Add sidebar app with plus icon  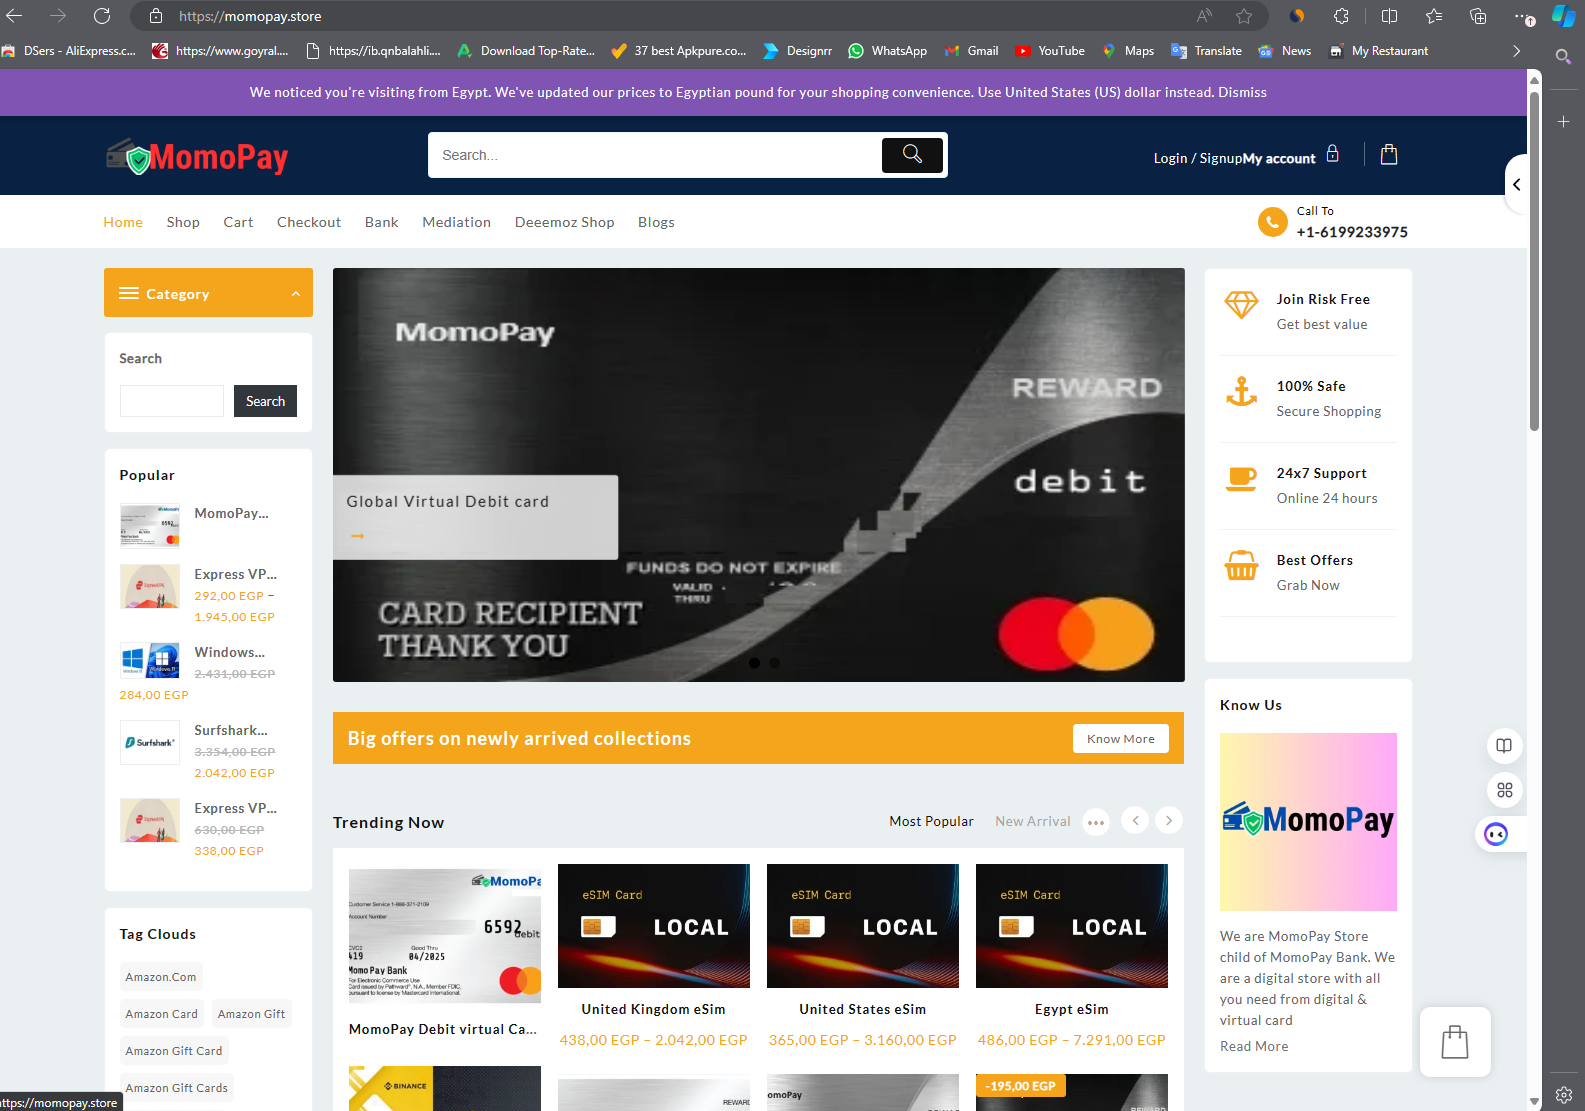click(1563, 122)
